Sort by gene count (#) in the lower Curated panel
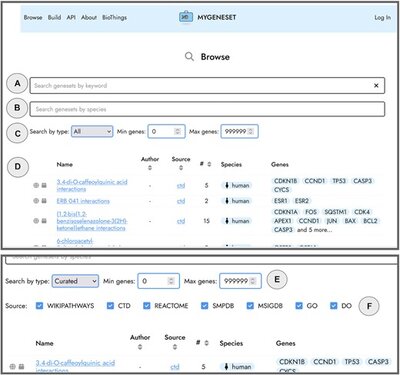Viewport: 400px width, 375px height. click(206, 343)
